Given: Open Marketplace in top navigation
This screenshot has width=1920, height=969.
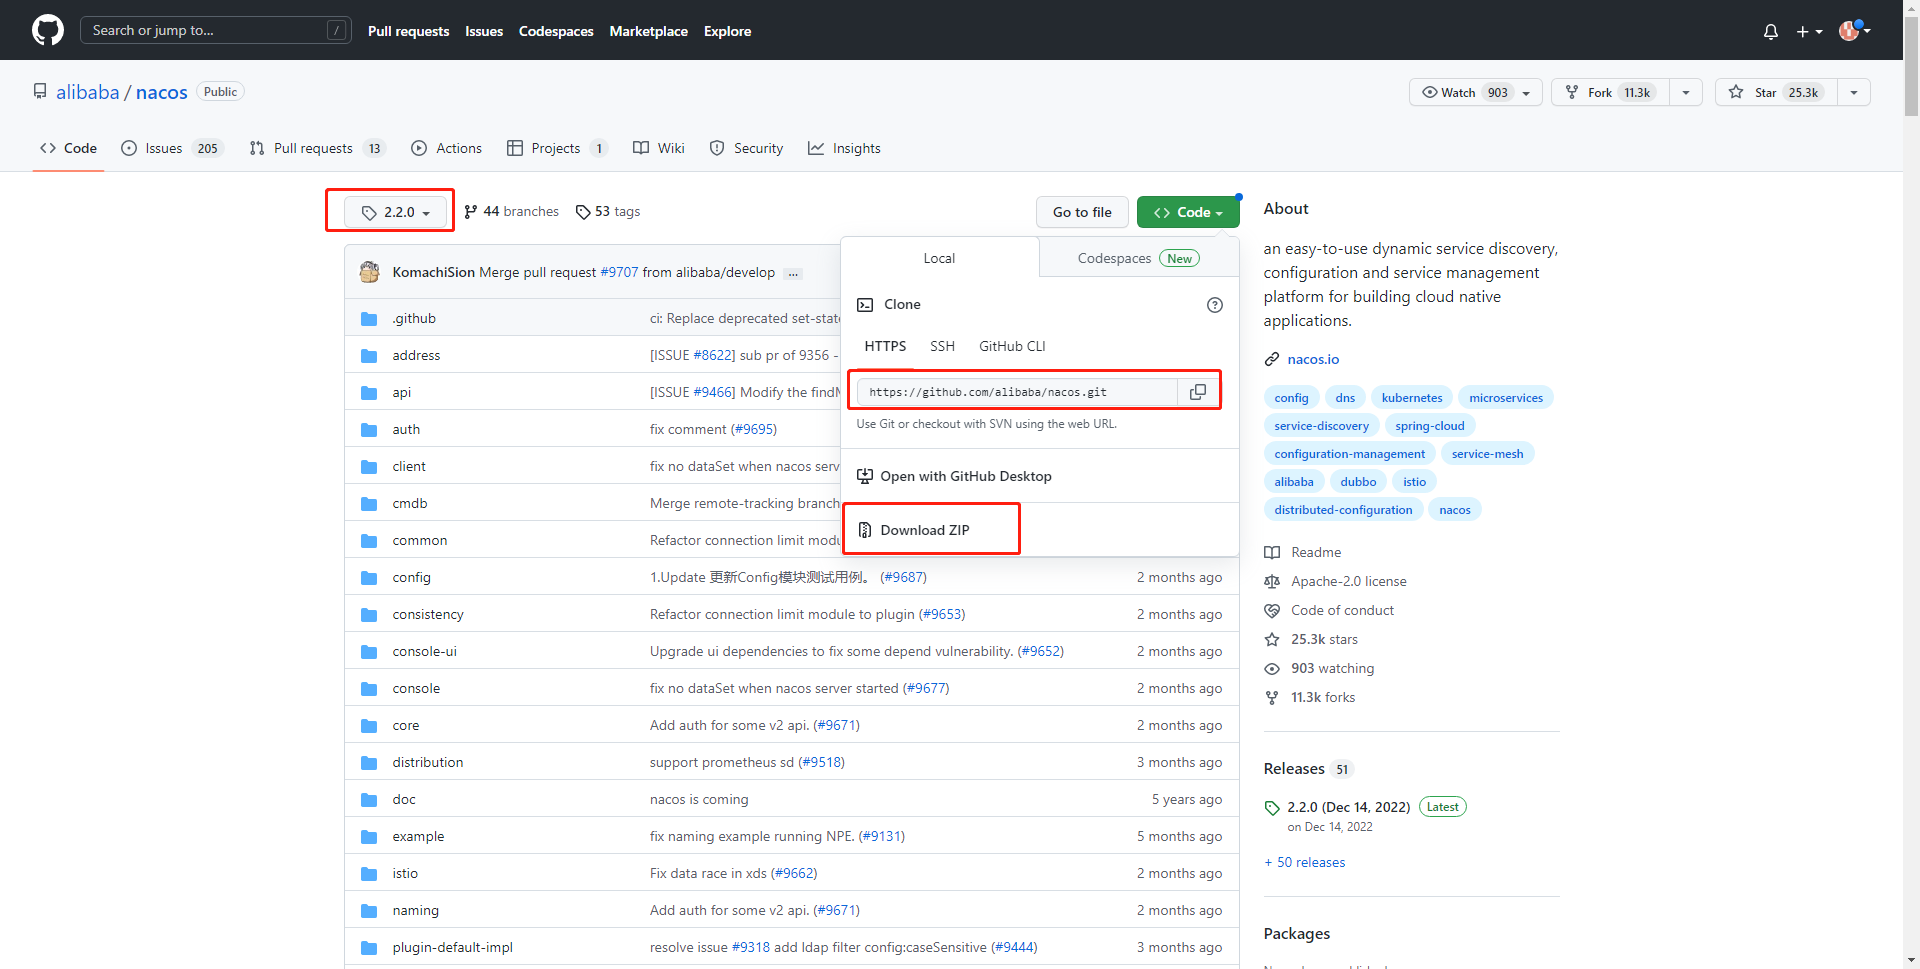Looking at the screenshot, I should coord(649,31).
